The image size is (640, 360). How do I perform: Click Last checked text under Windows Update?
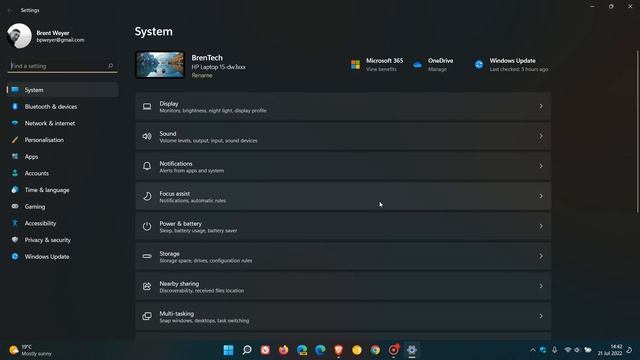(x=519, y=69)
